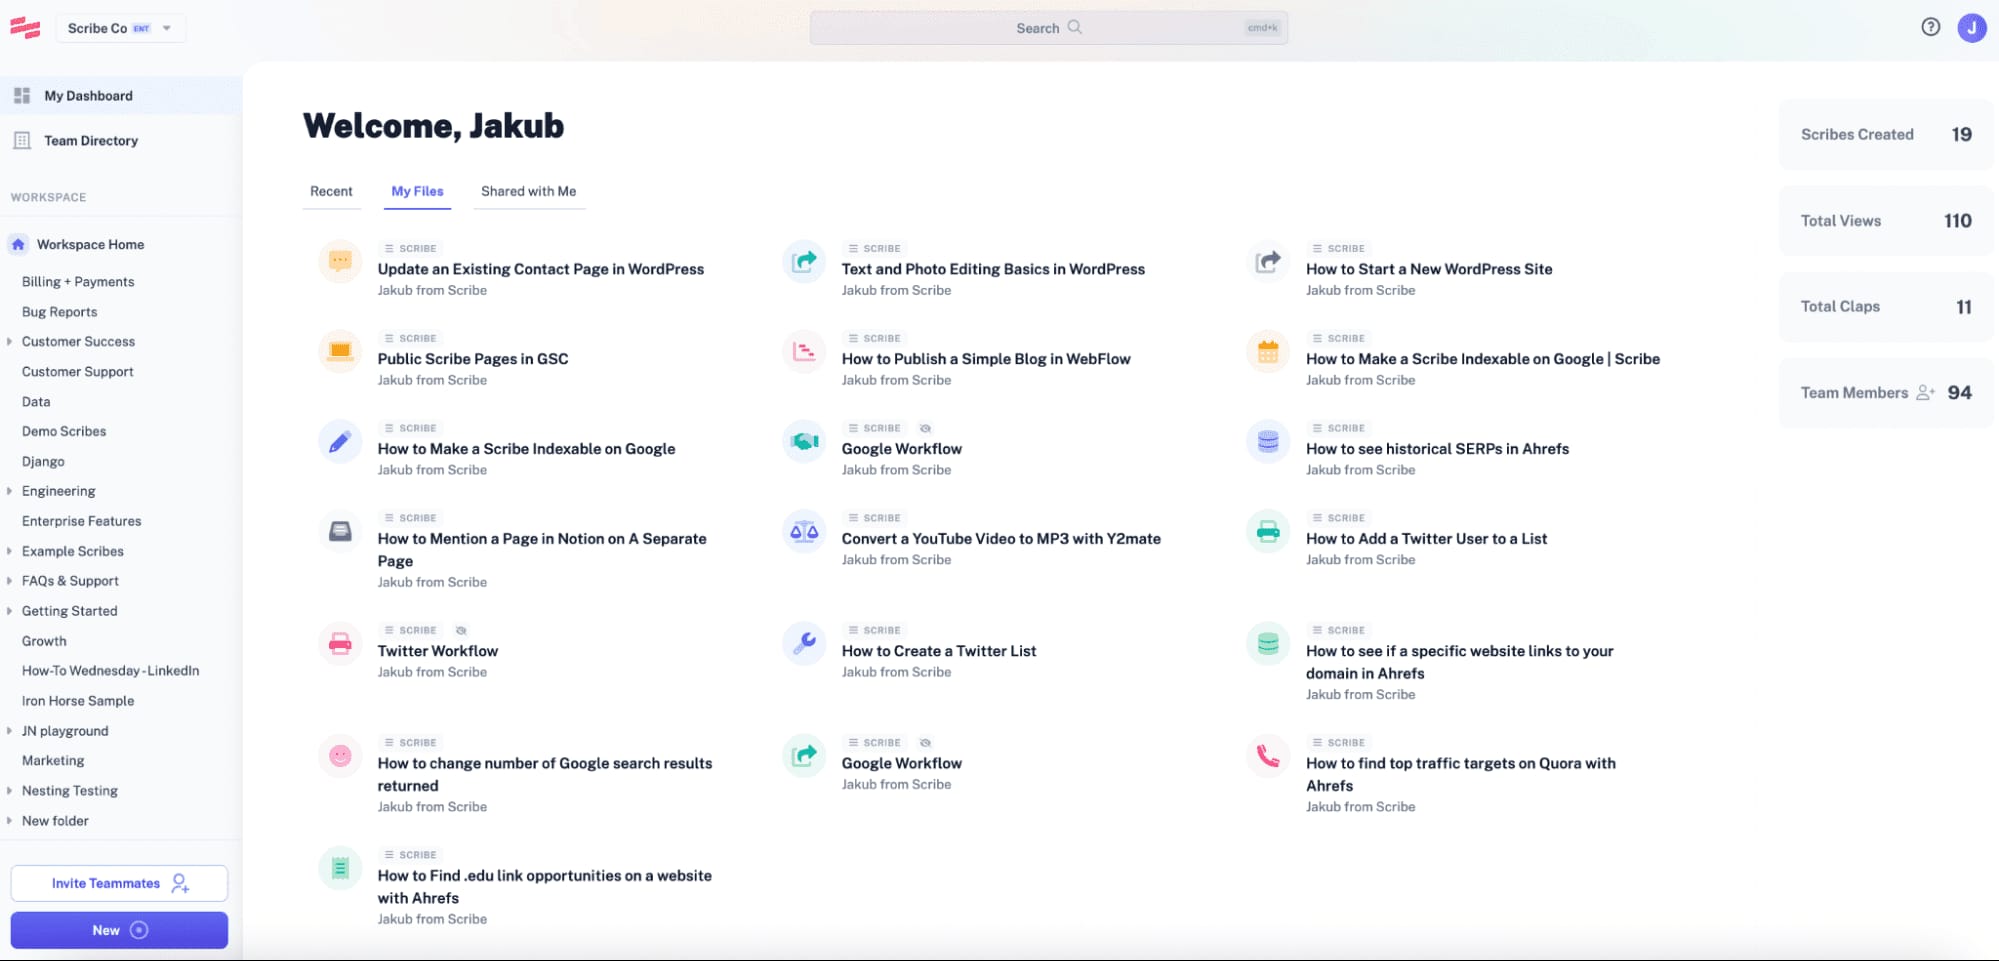Open the Billing + Payments folder

[78, 282]
